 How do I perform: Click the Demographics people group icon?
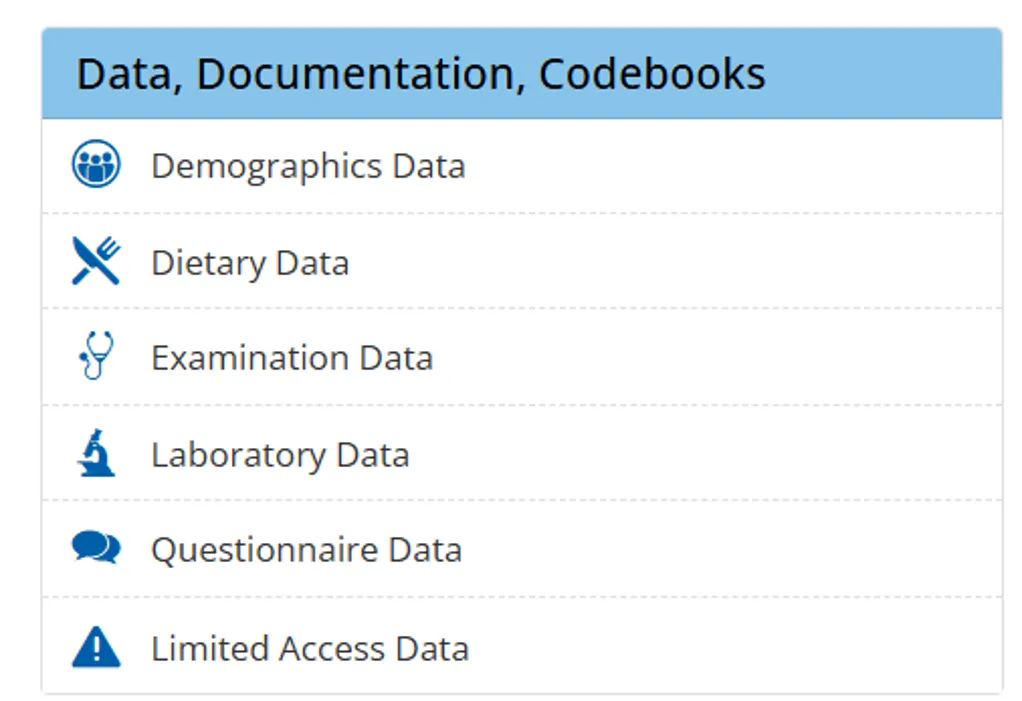tap(96, 164)
